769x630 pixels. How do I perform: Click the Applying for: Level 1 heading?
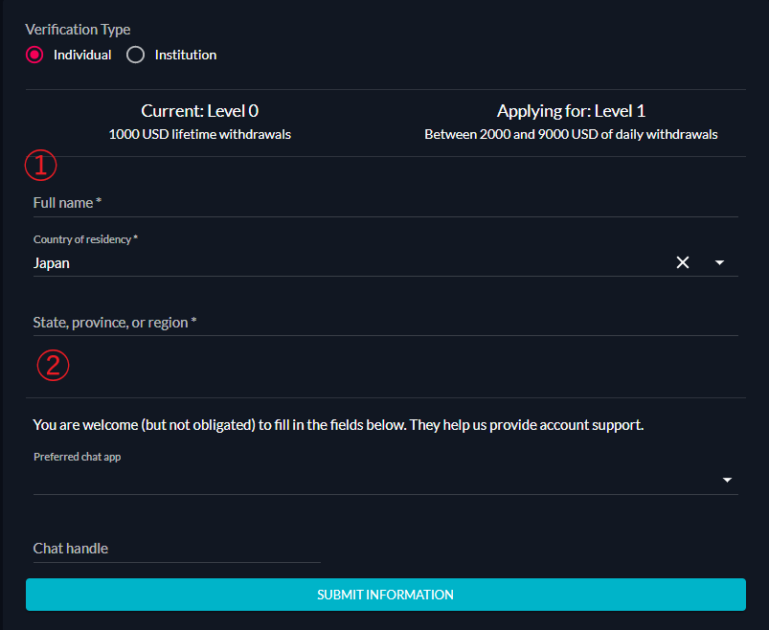coord(571,111)
